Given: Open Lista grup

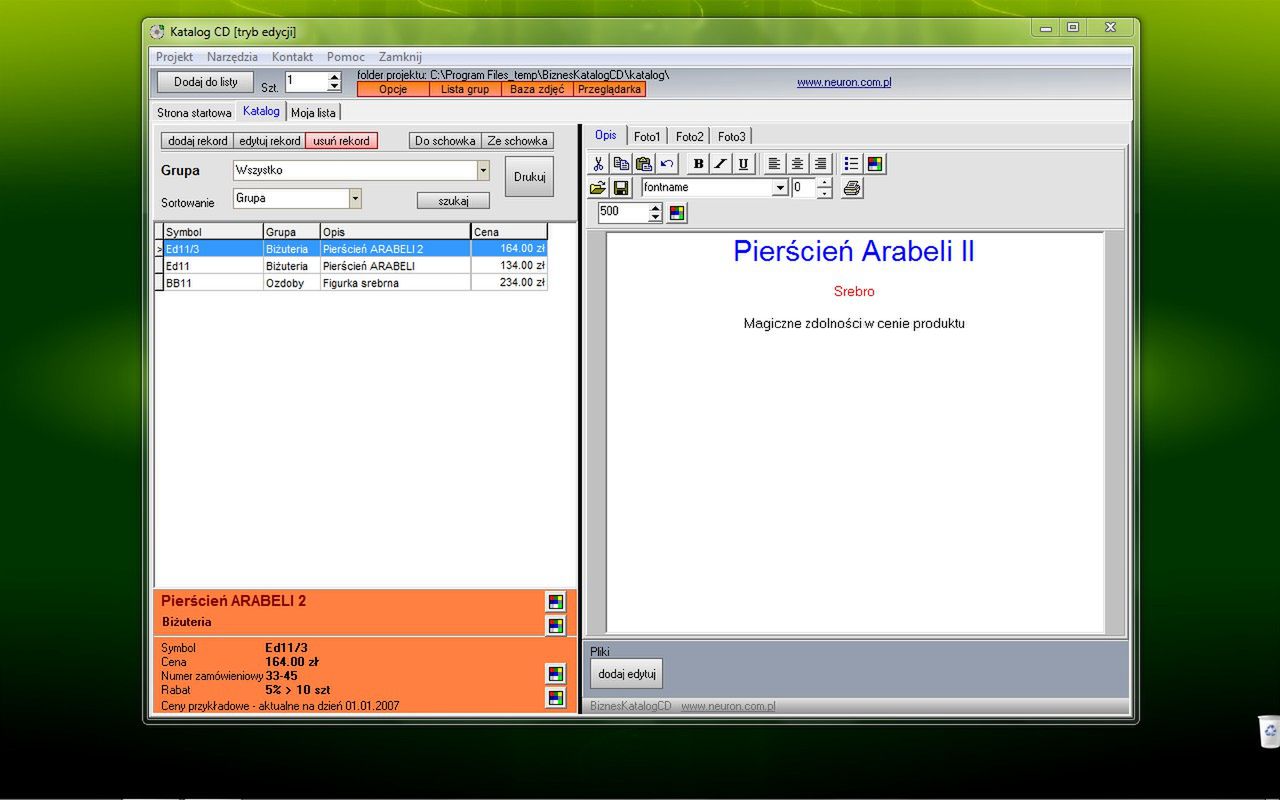Looking at the screenshot, I should tap(465, 89).
